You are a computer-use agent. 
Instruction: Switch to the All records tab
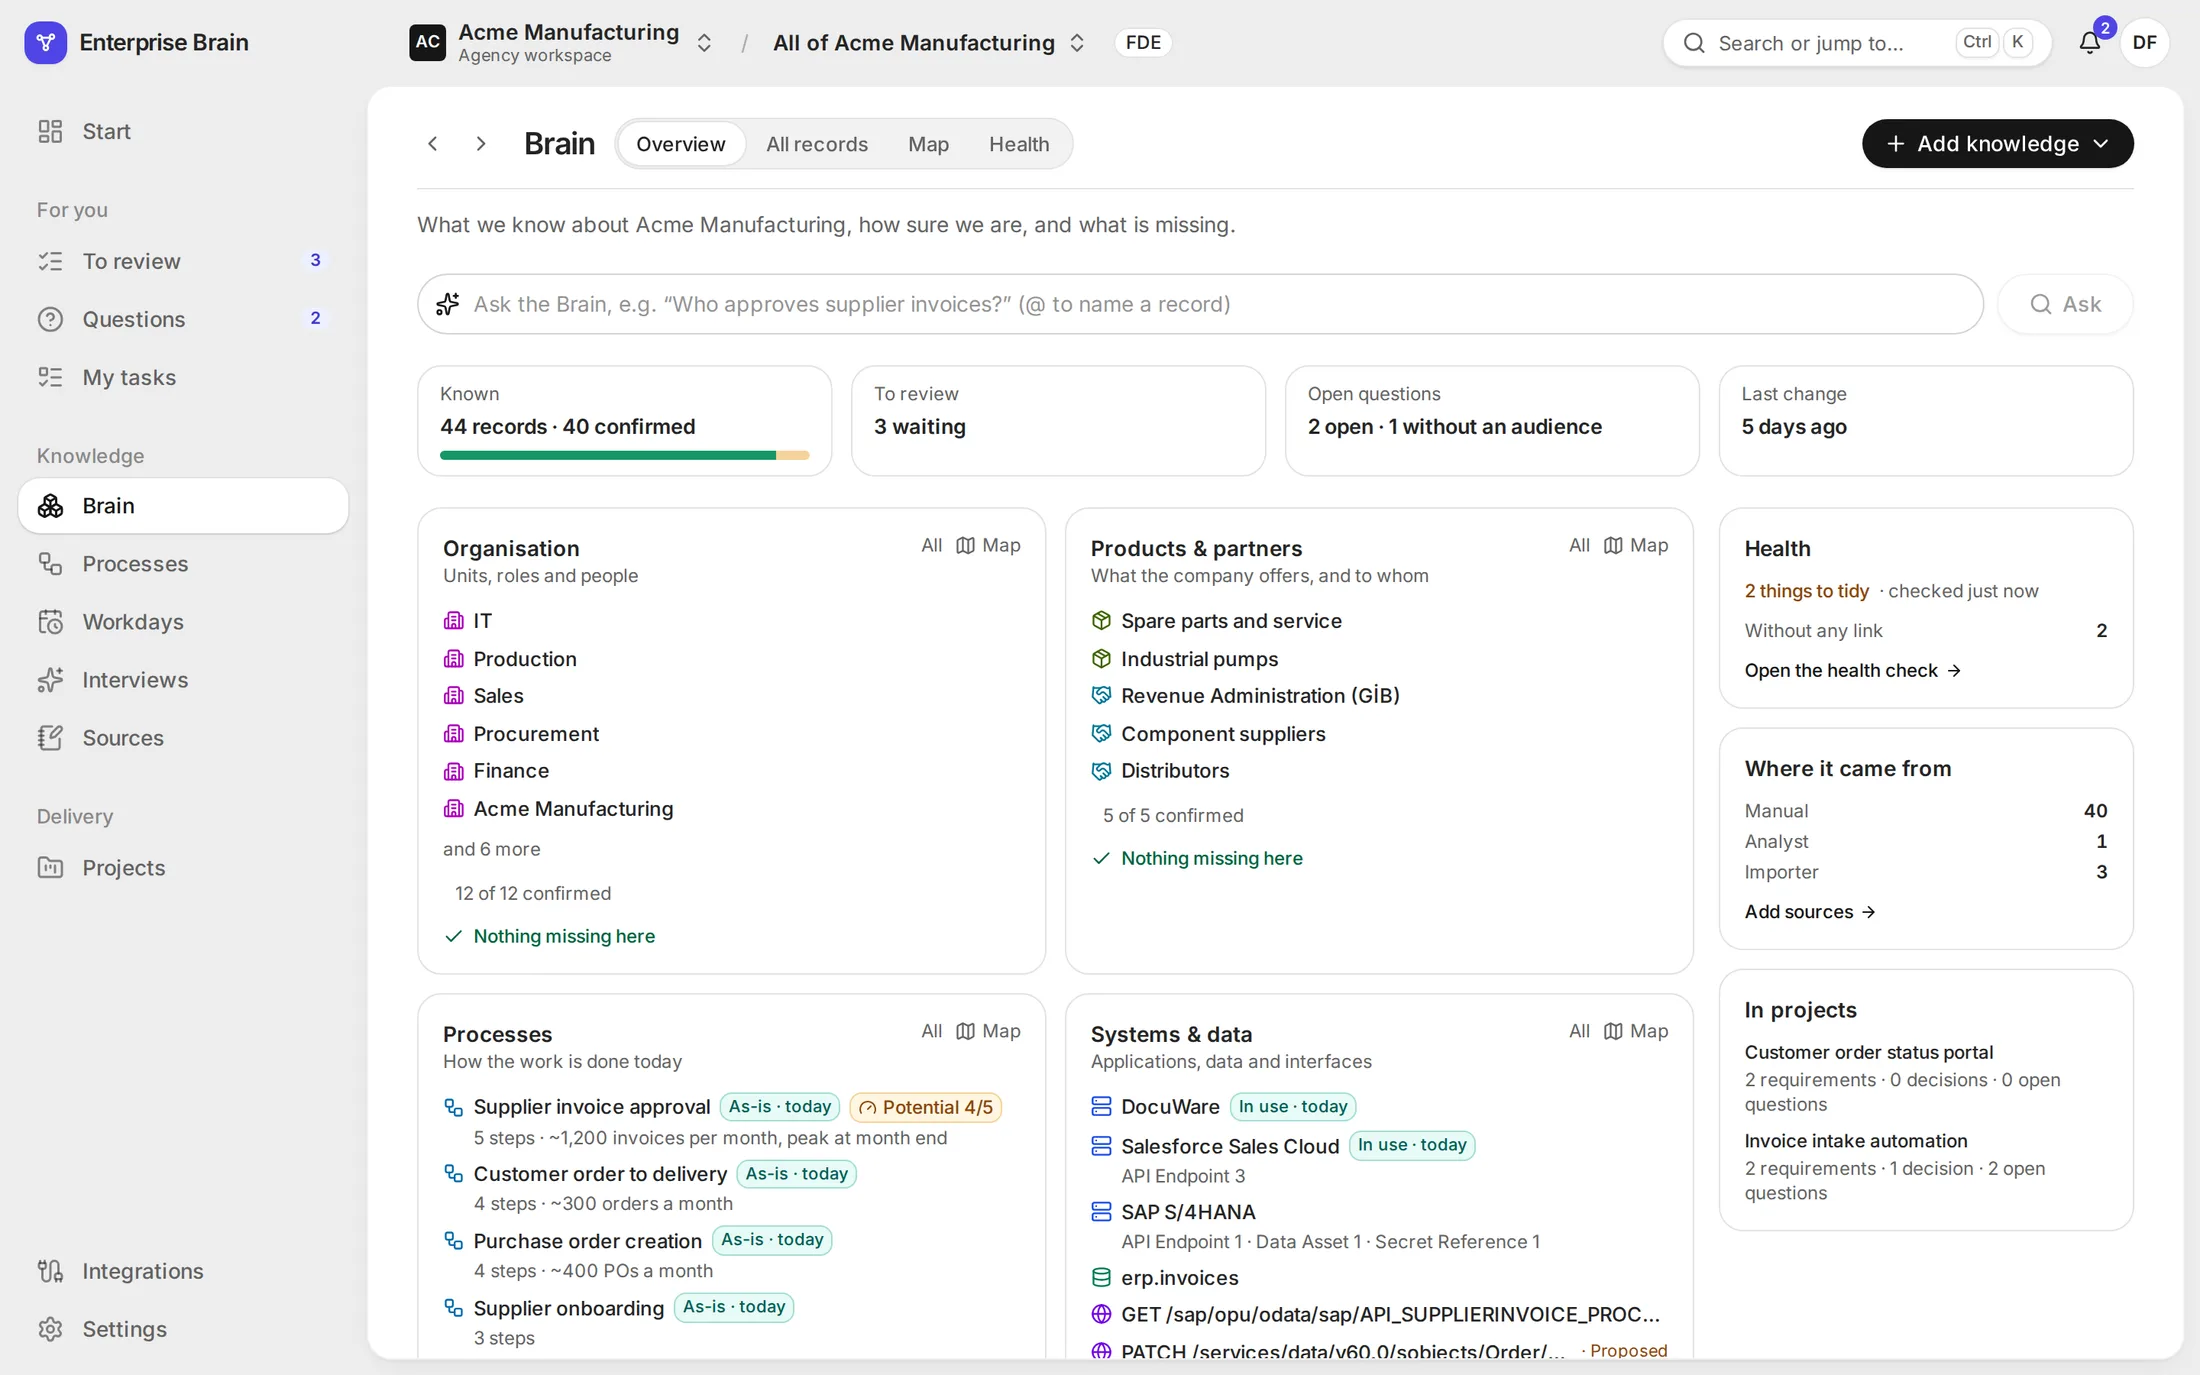tap(817, 144)
